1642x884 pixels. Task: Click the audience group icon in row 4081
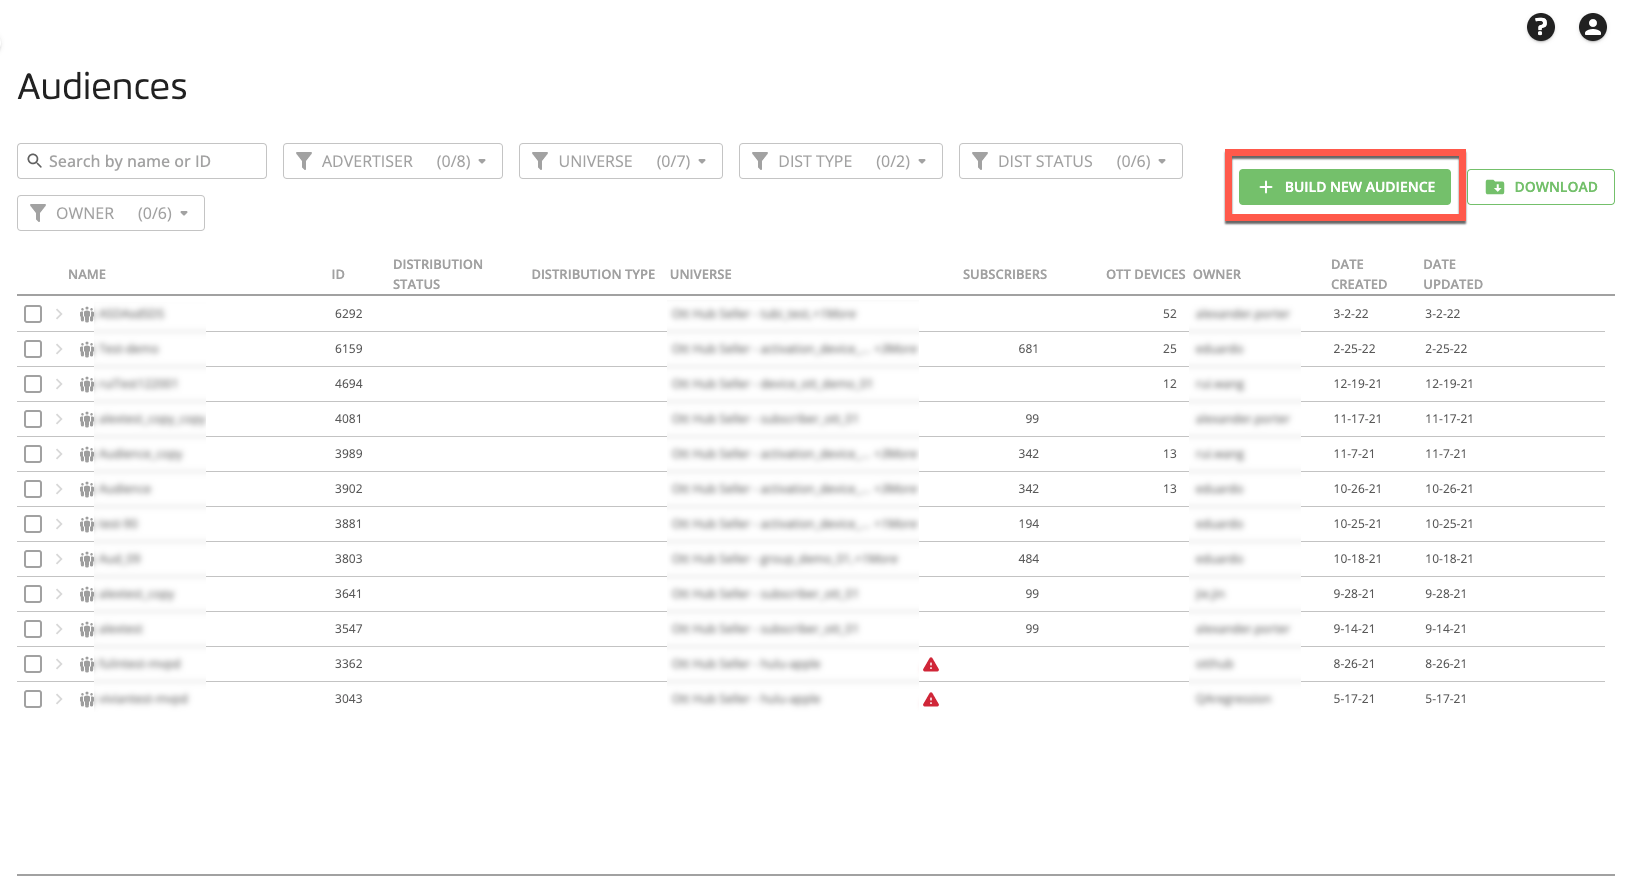tap(87, 419)
